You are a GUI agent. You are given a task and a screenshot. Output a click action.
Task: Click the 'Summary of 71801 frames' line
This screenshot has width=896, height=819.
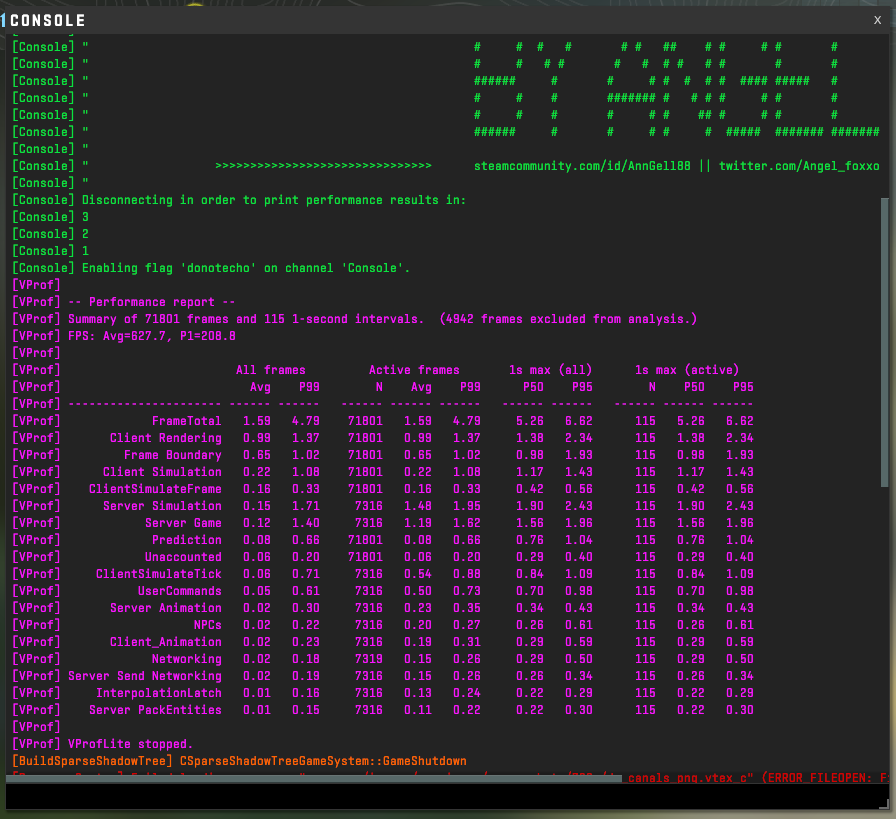pos(380,319)
